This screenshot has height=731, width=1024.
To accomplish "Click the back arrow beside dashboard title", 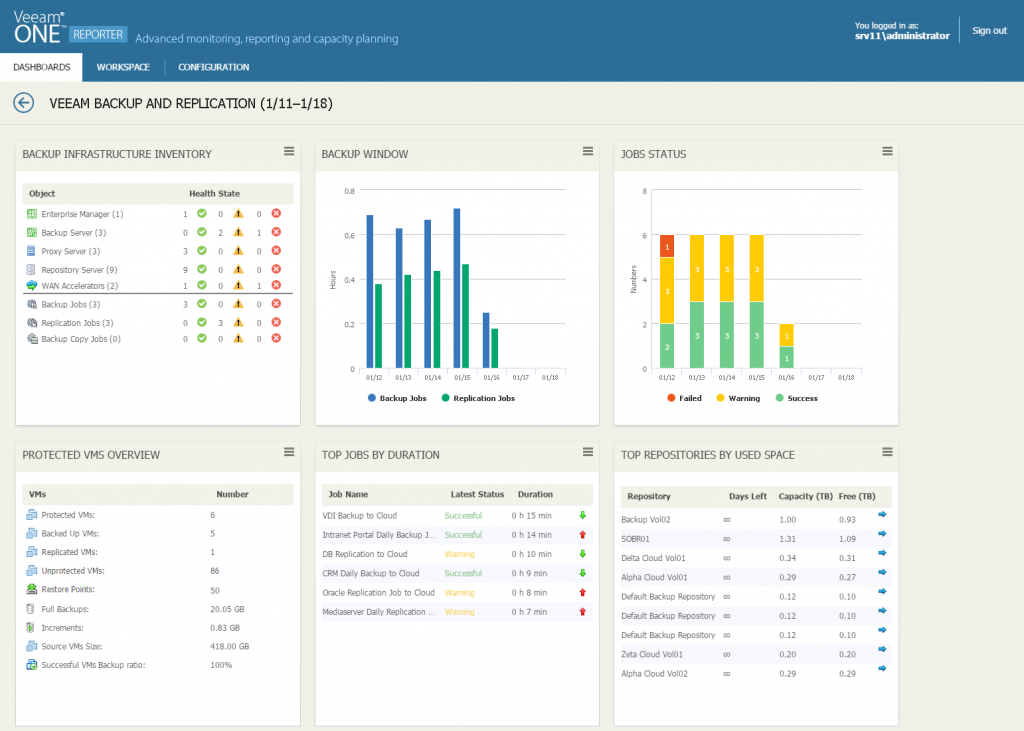I will pos(23,102).
